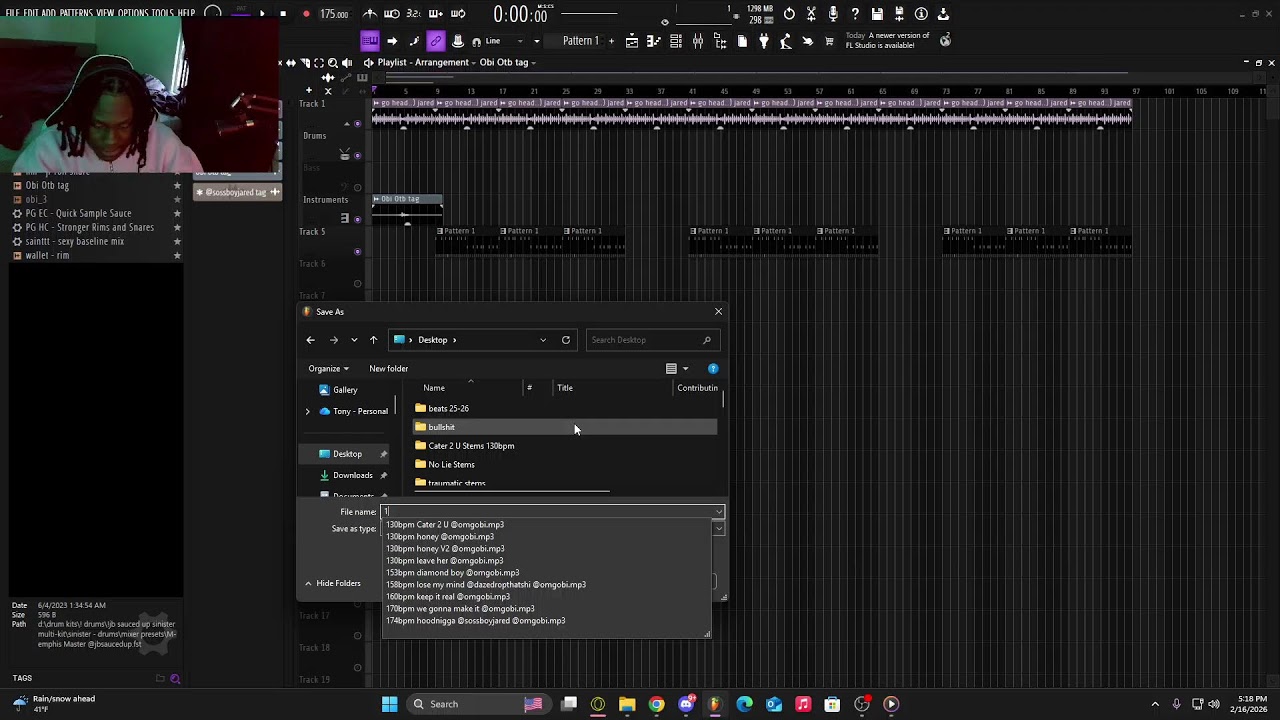Click the undo history icon
Image resolution: width=1280 pixels, height=720 pixels.
789,14
